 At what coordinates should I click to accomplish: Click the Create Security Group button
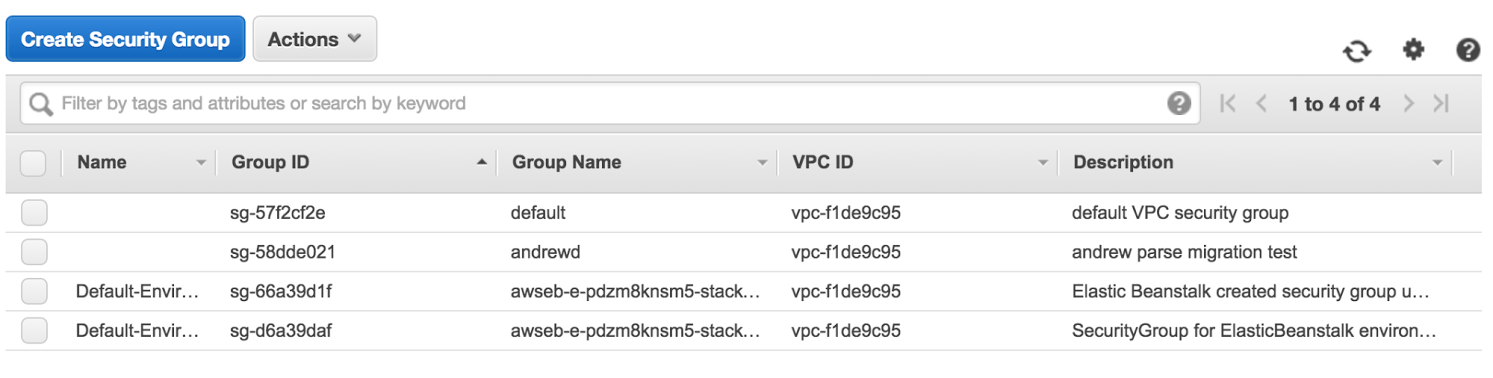coord(126,39)
